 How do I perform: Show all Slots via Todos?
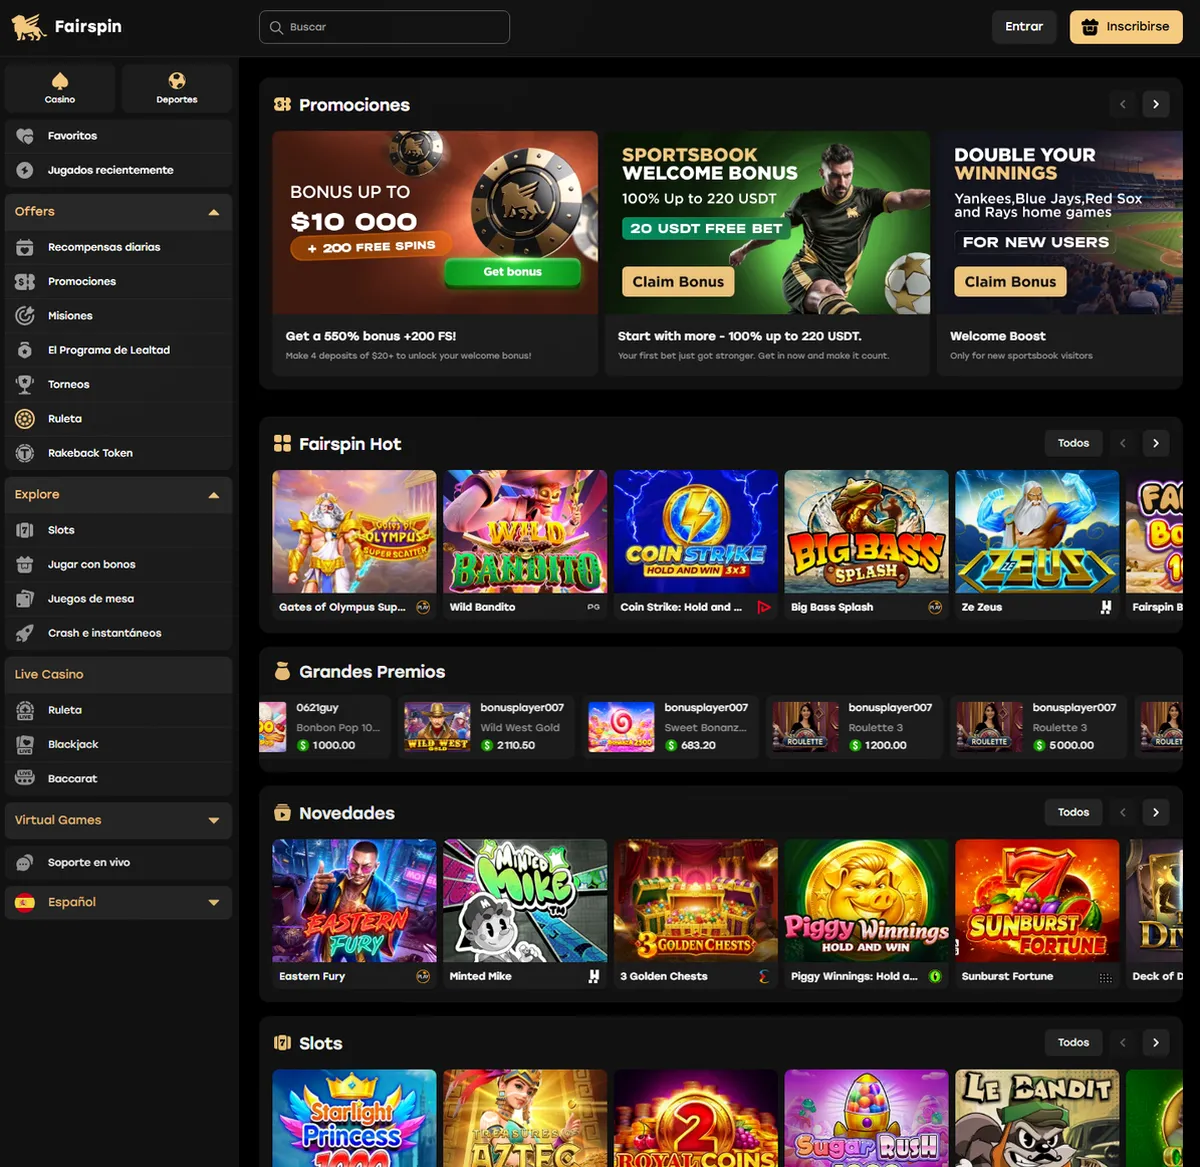coord(1073,1042)
